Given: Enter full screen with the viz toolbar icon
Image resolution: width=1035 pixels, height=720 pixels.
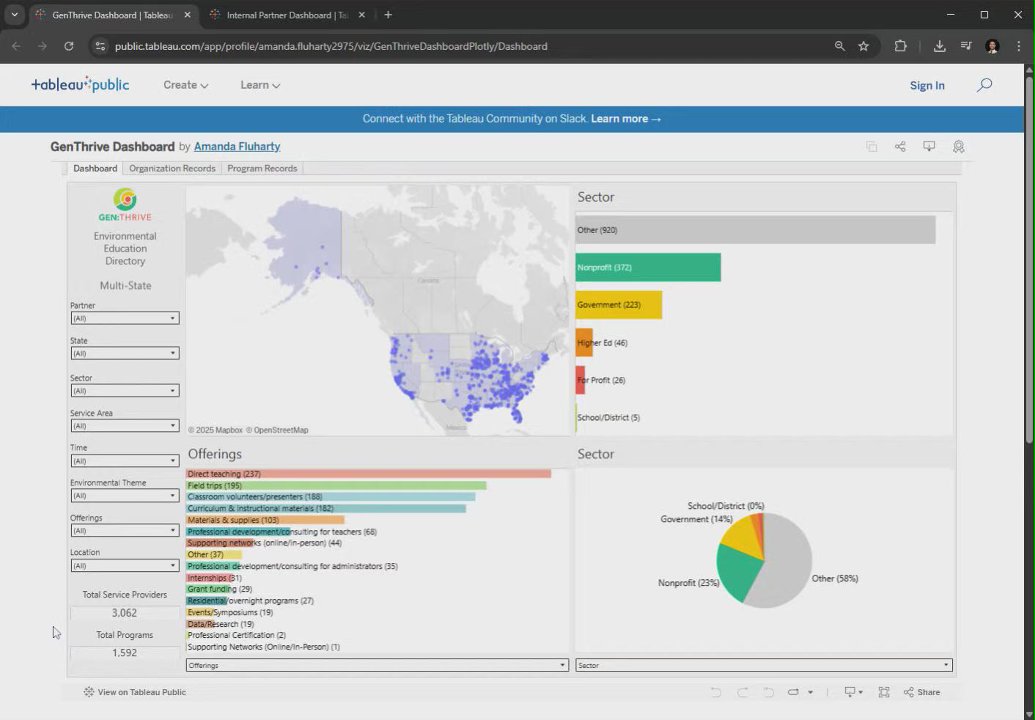Looking at the screenshot, I should click(884, 692).
